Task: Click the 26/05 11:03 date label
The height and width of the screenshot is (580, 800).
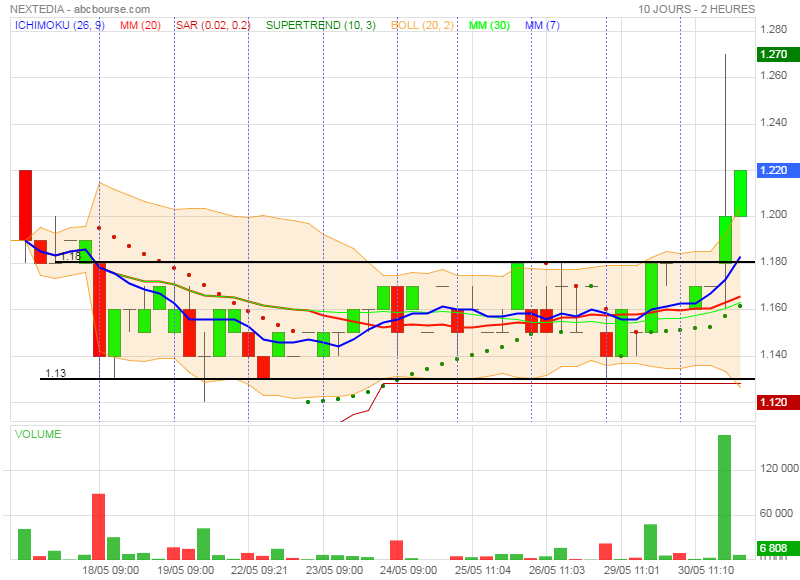Action: tap(557, 570)
